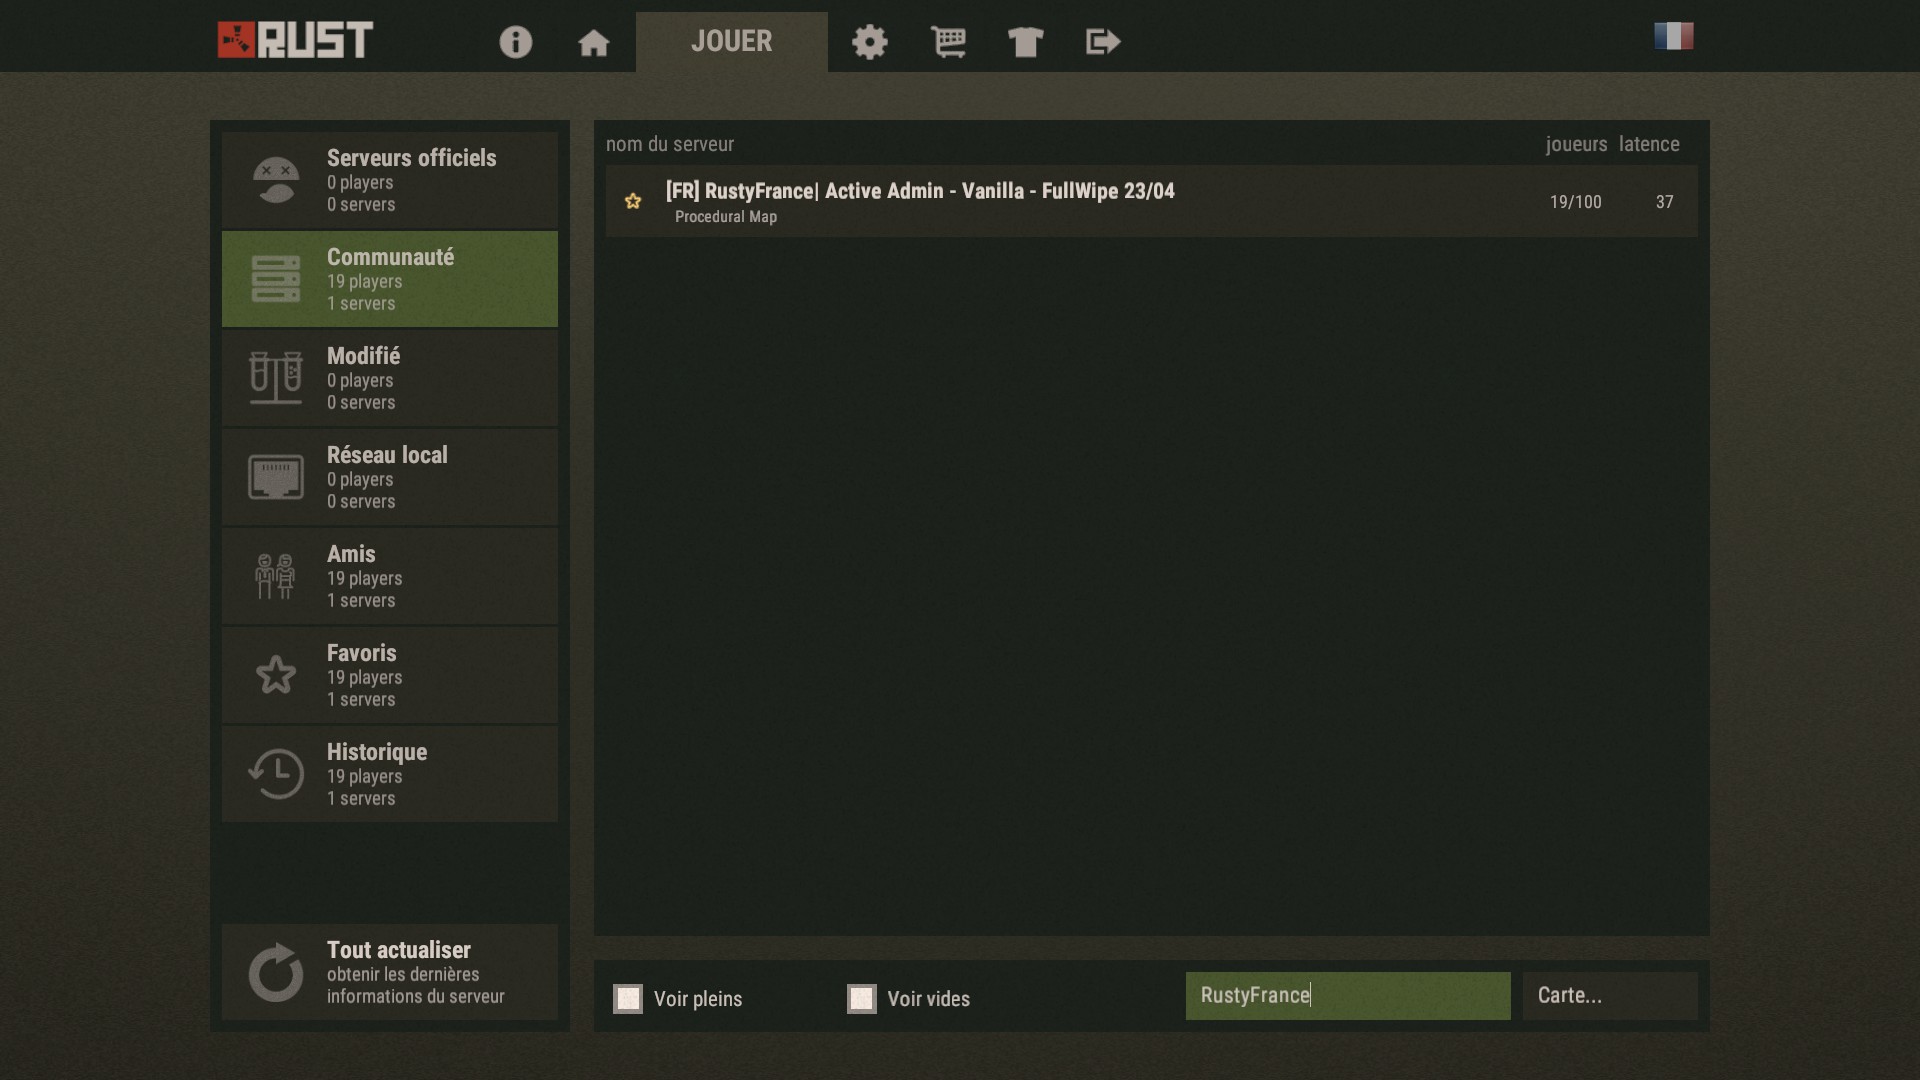The height and width of the screenshot is (1080, 1920).
Task: Change language via French flag
Action: point(1674,36)
